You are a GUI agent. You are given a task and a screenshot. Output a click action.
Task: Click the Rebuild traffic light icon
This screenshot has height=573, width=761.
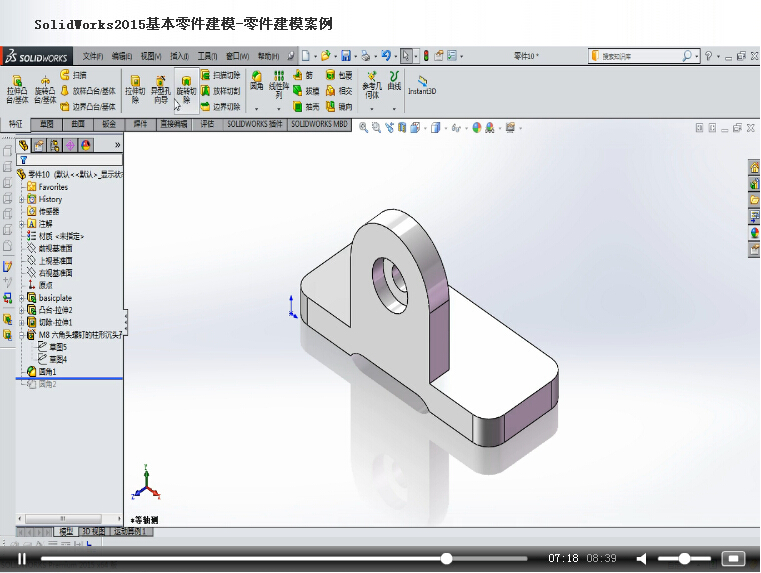(426, 56)
